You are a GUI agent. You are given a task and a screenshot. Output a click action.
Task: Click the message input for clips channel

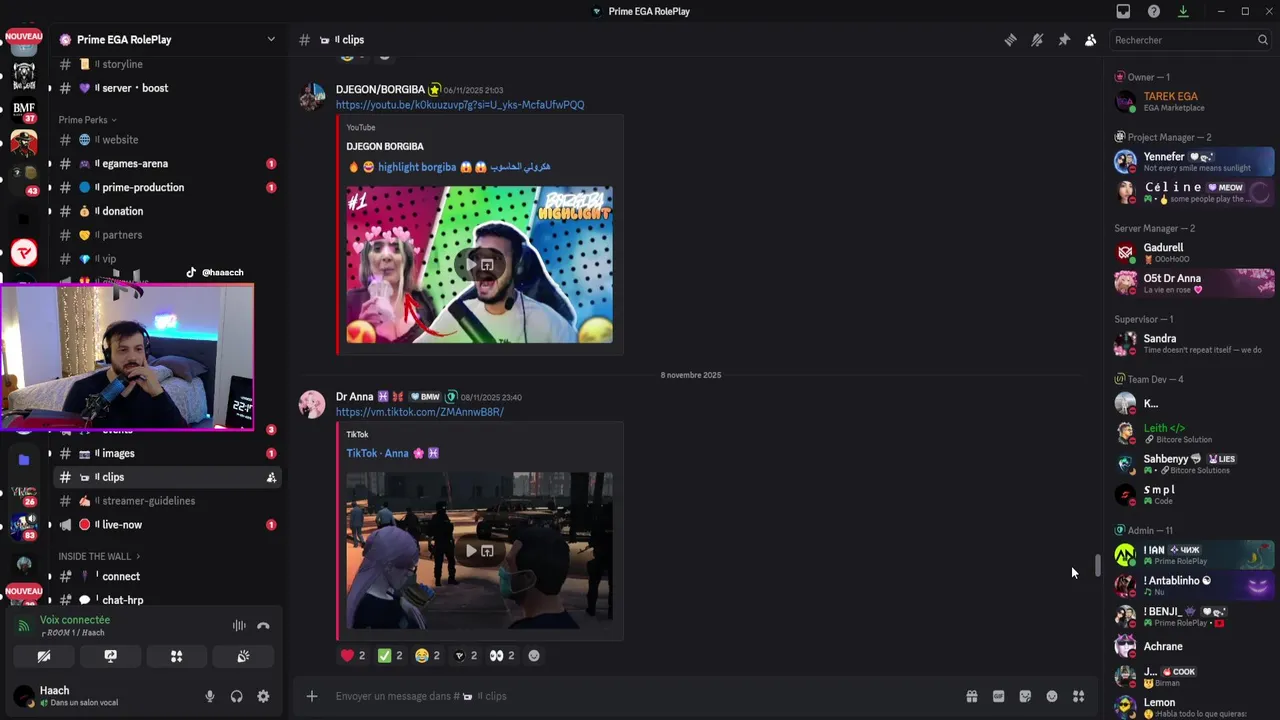(640, 696)
